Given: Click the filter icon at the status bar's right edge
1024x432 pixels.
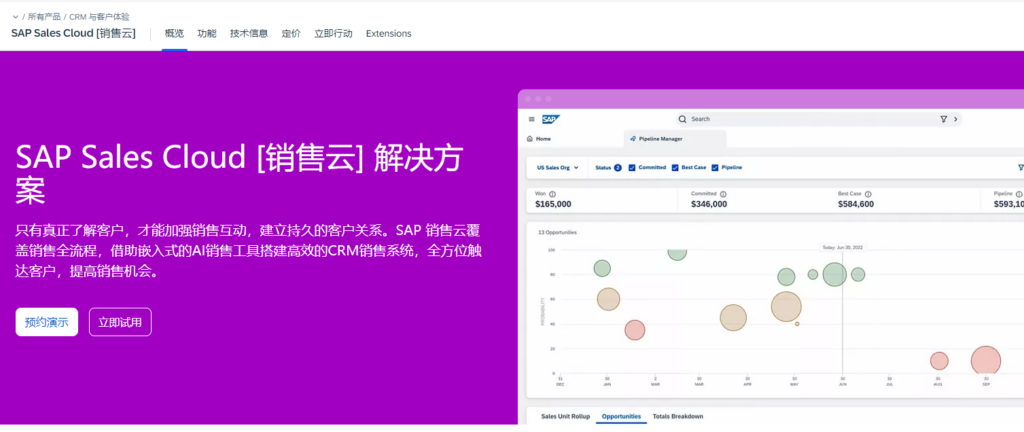Looking at the screenshot, I should [1020, 168].
